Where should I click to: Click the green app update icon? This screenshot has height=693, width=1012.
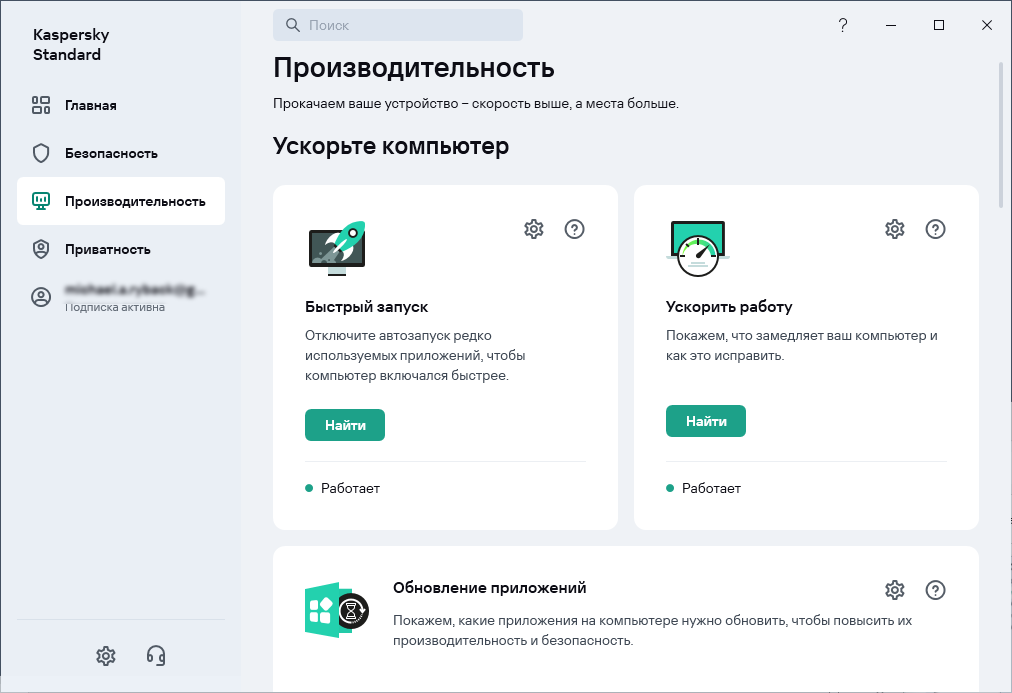[x=336, y=610]
